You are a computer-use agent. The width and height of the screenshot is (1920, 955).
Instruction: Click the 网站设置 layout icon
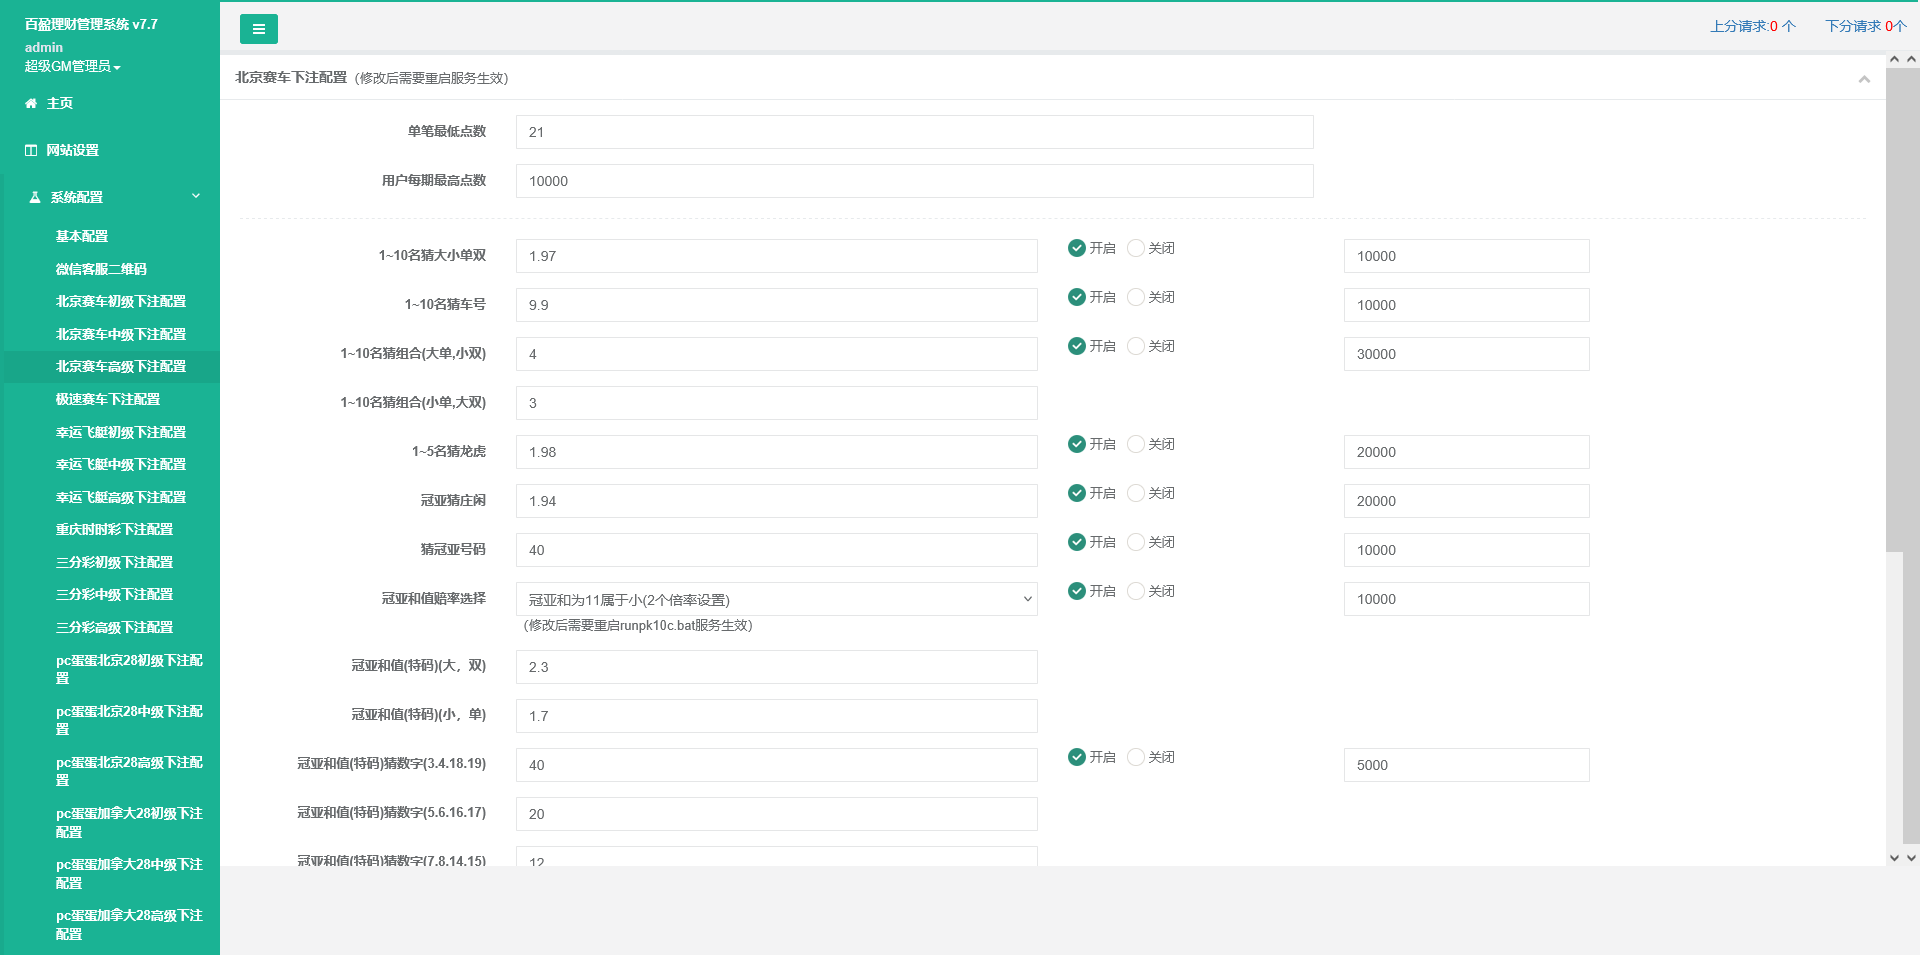click(x=31, y=150)
